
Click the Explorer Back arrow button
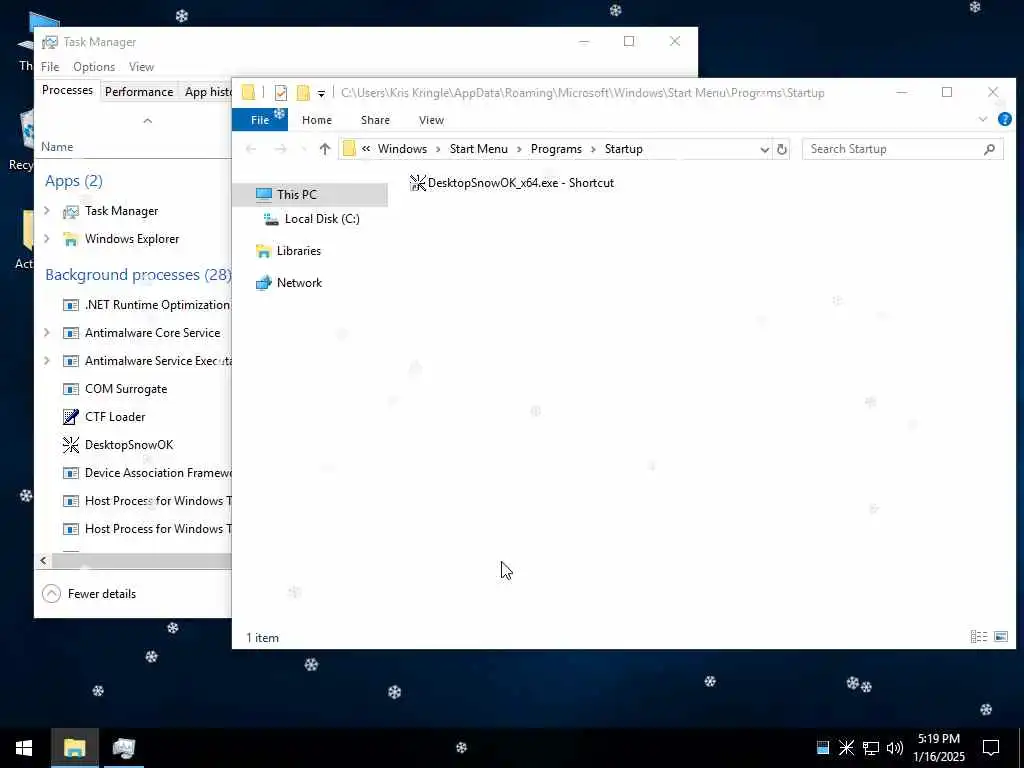coord(251,149)
